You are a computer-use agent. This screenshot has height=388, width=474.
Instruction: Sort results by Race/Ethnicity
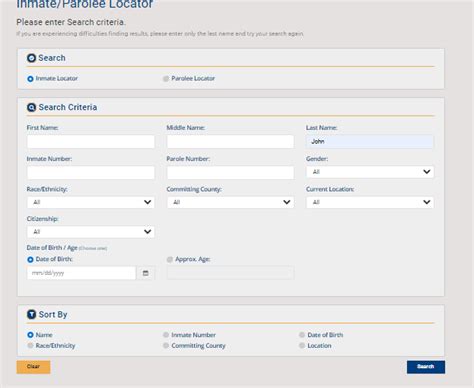pyautogui.click(x=30, y=345)
